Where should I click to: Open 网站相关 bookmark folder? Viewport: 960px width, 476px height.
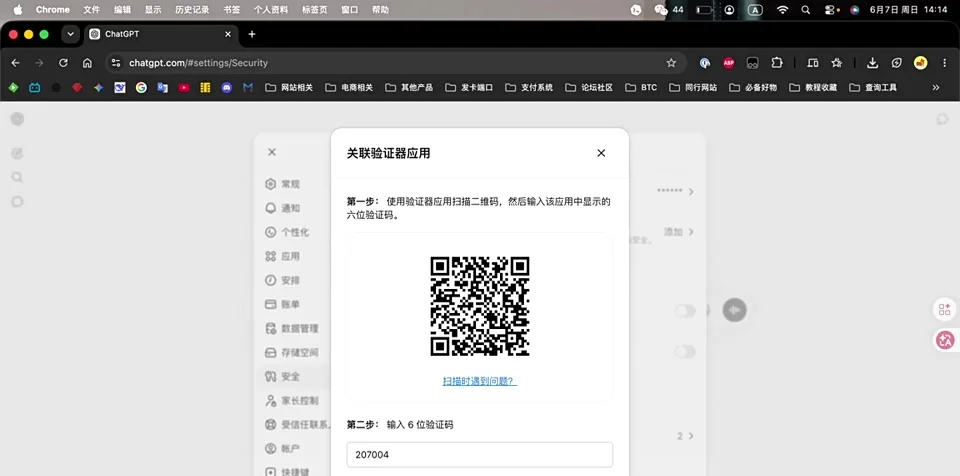coord(289,88)
